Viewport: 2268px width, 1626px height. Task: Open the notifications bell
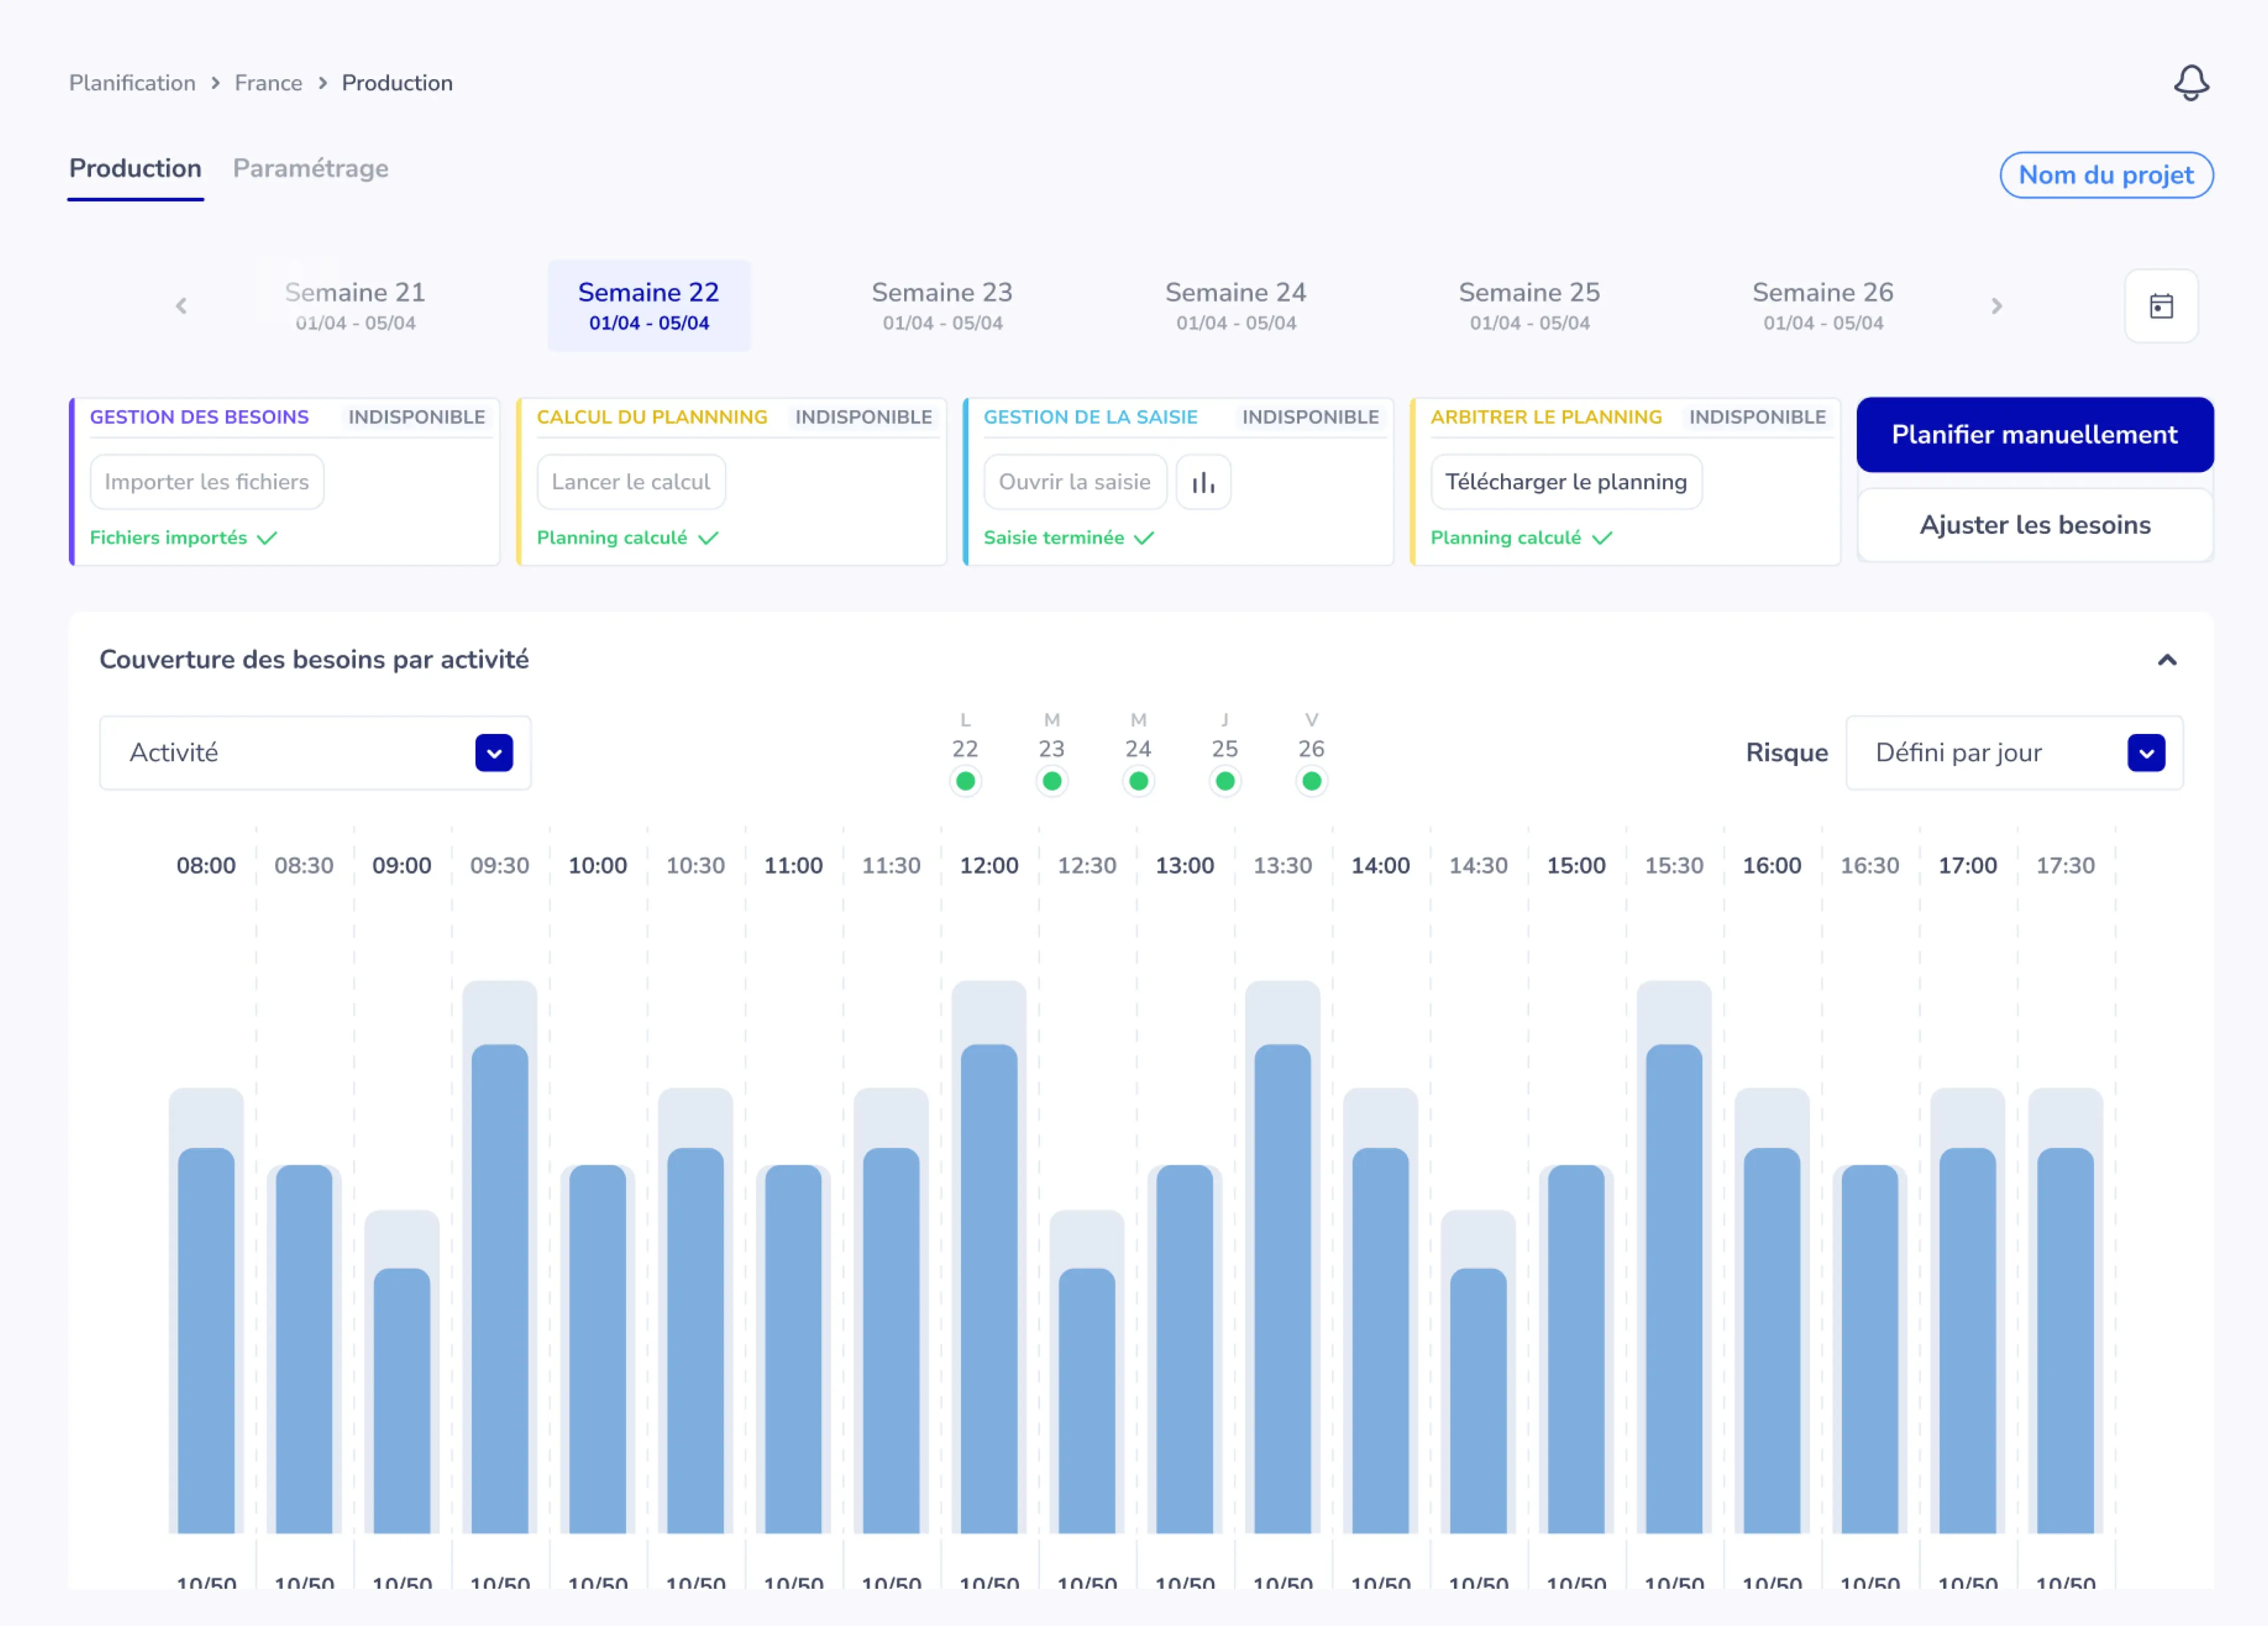click(x=2192, y=83)
